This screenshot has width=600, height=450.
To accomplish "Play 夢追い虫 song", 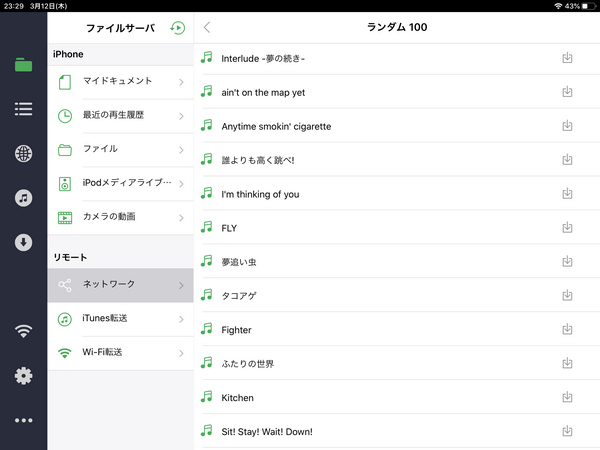I will (397, 262).
